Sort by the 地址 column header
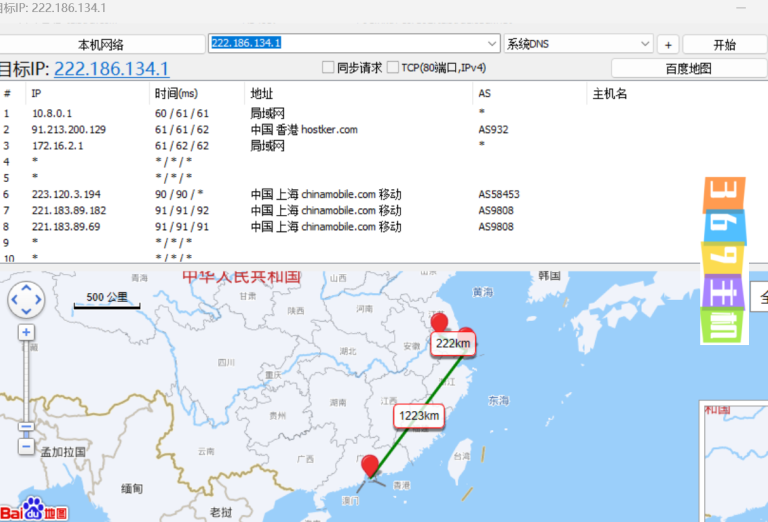Viewport: 768px width, 522px height. click(x=359, y=93)
